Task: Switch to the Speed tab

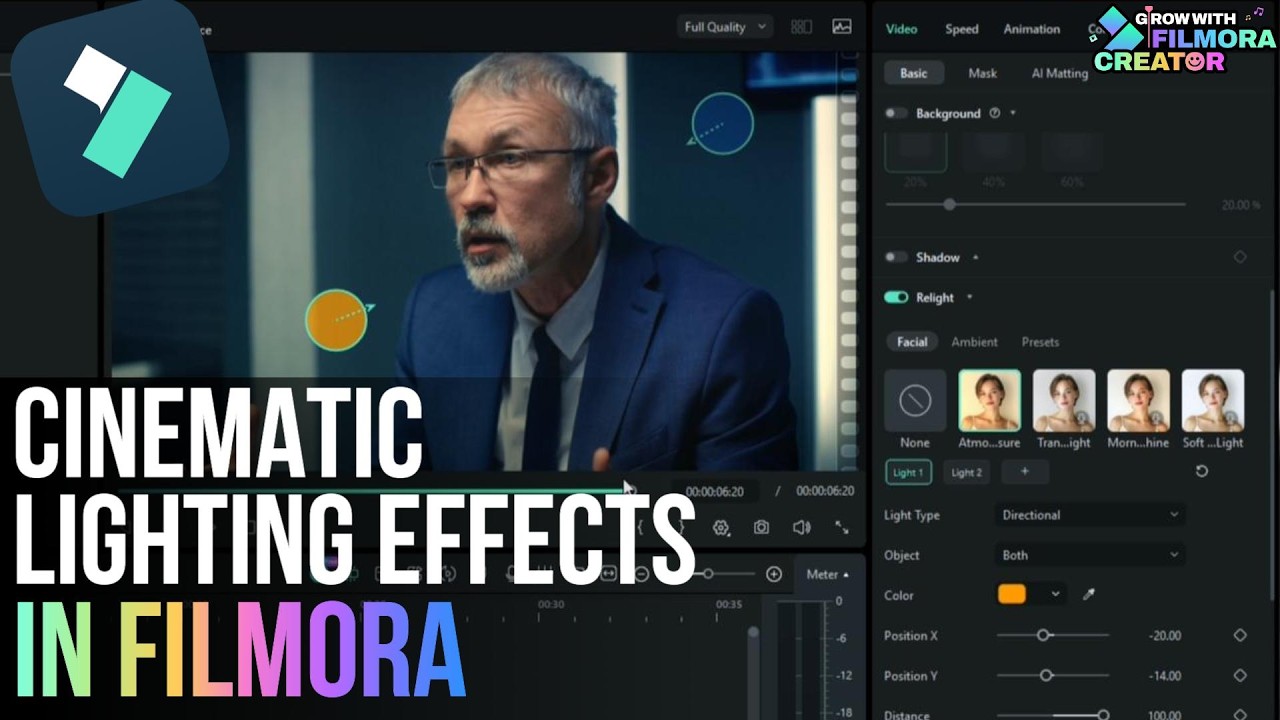Action: (x=962, y=29)
